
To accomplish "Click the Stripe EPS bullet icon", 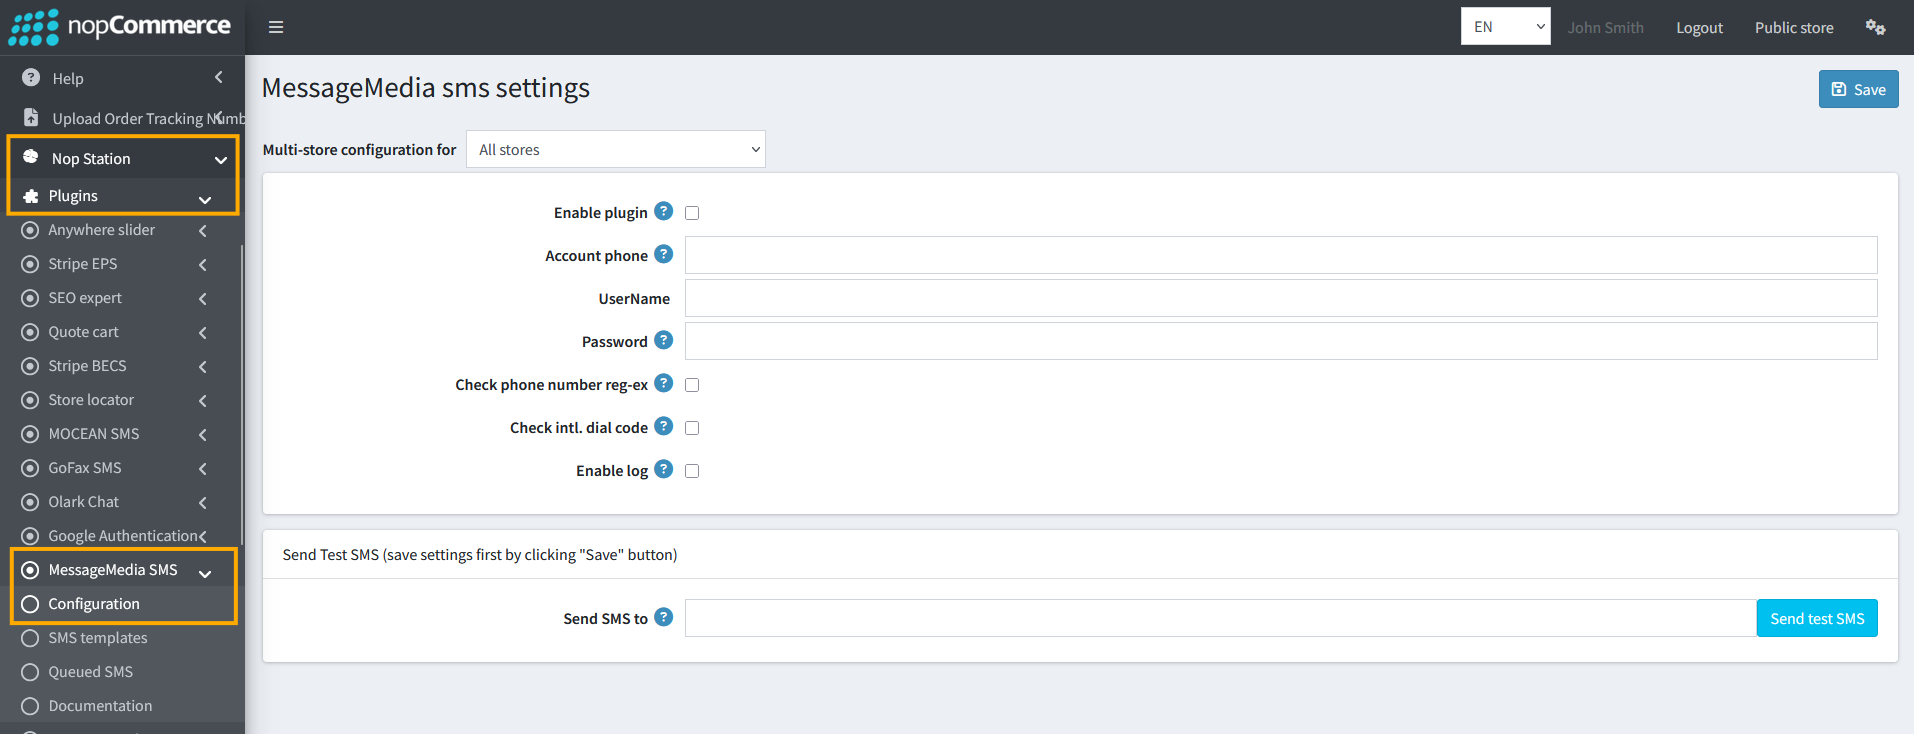I will pyautogui.click(x=30, y=264).
